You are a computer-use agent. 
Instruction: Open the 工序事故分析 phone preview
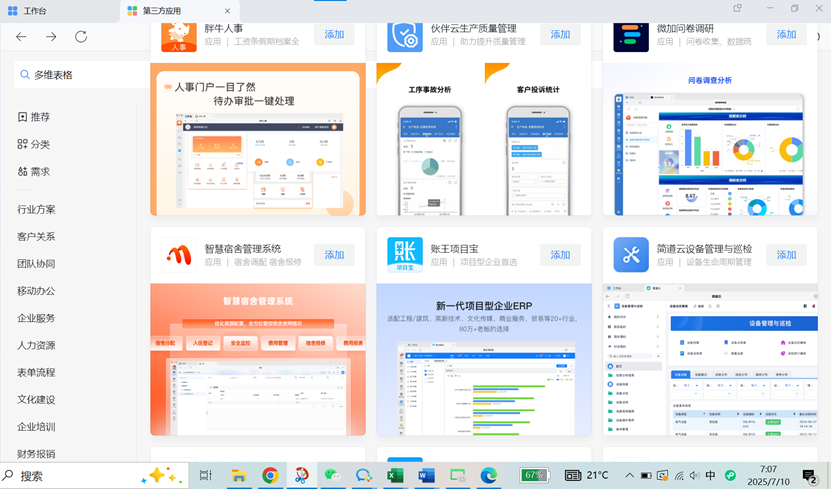[430, 151]
